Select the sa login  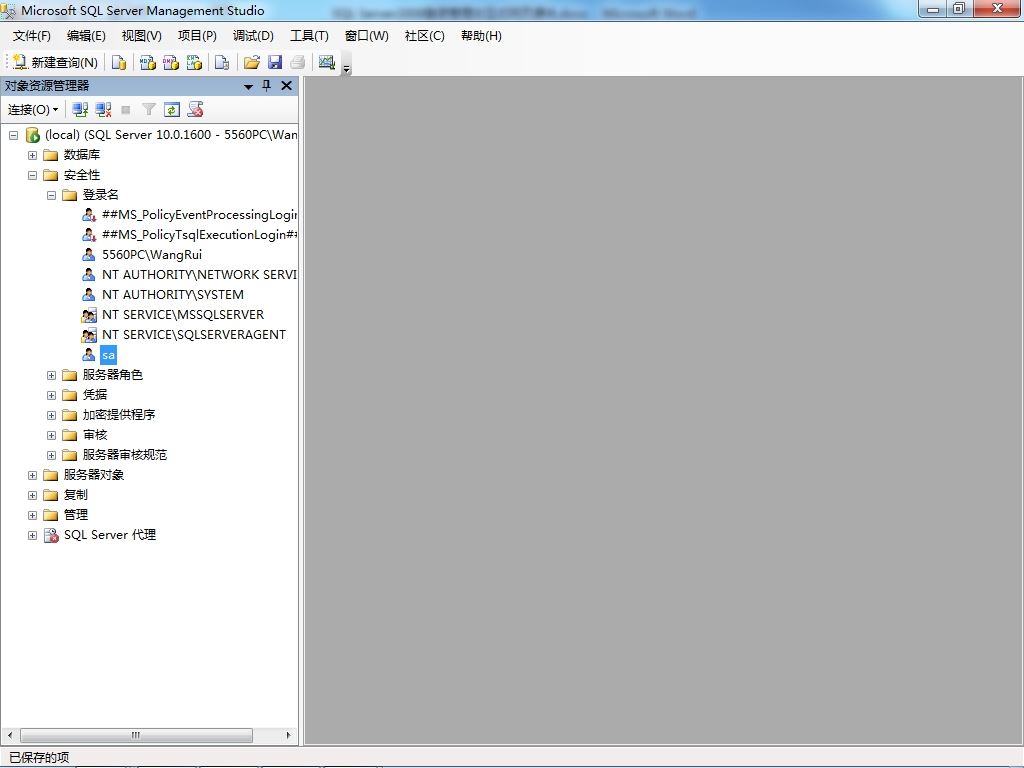pyautogui.click(x=108, y=355)
